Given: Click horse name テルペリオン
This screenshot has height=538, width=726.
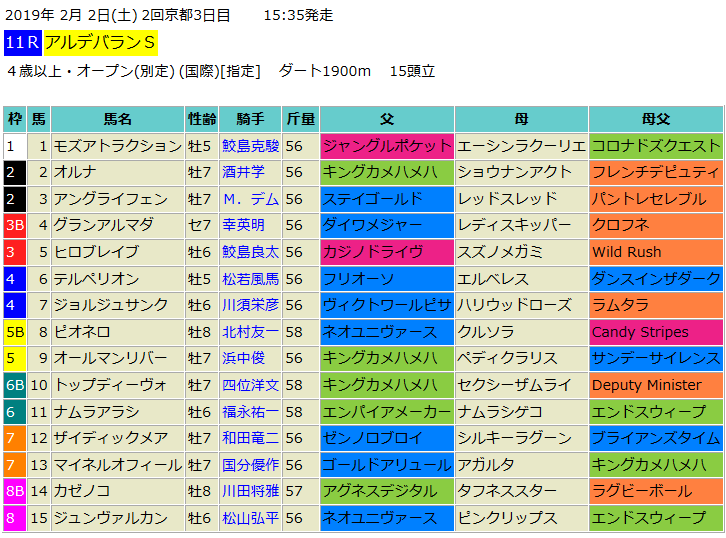Looking at the screenshot, I should (96, 279).
